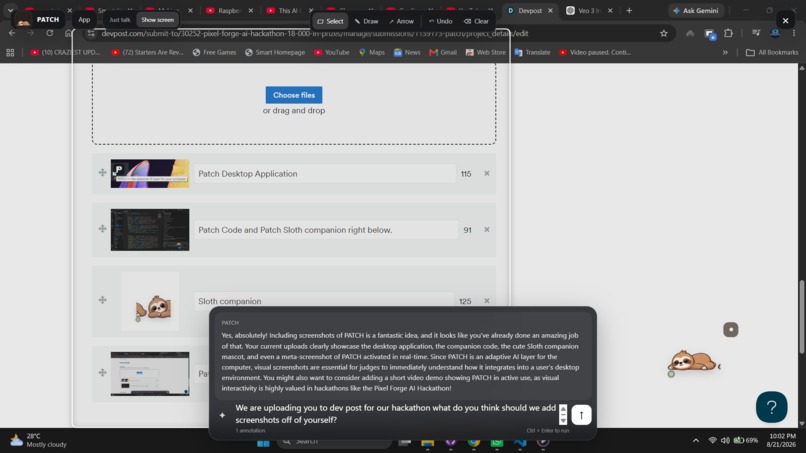Open the Ask Gemini panel

[x=695, y=10]
